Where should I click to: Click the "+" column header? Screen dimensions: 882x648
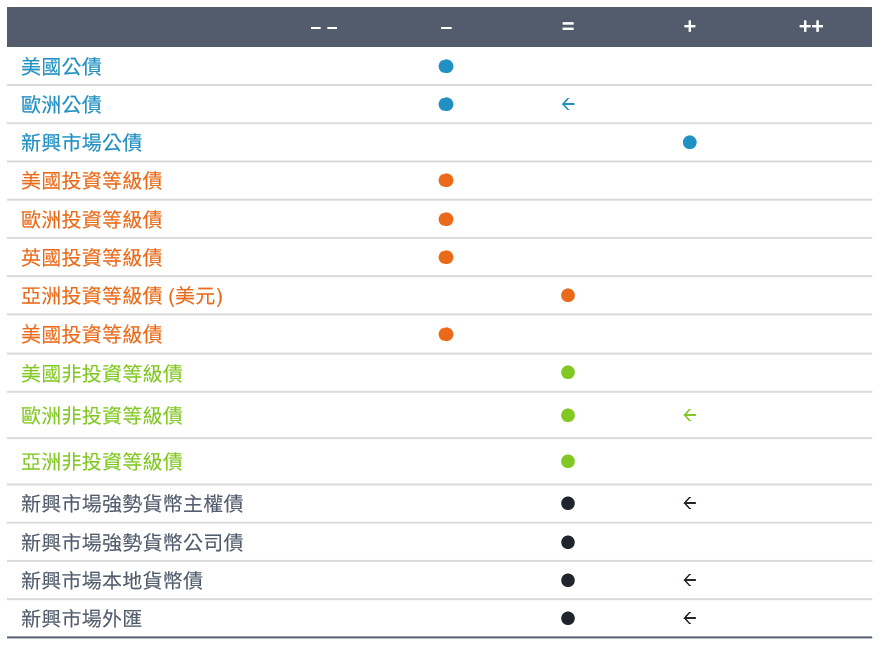[689, 26]
